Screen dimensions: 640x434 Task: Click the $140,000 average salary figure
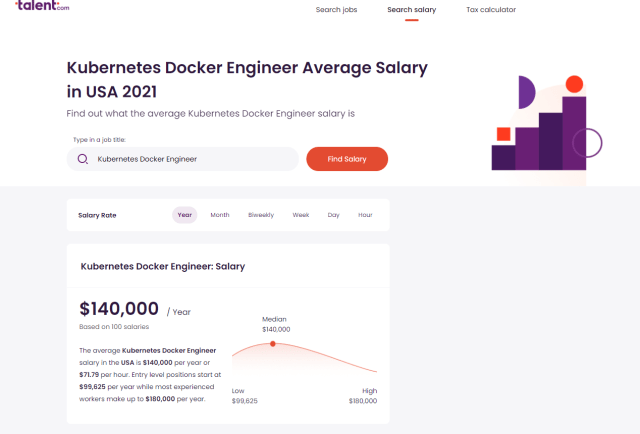[x=119, y=308]
